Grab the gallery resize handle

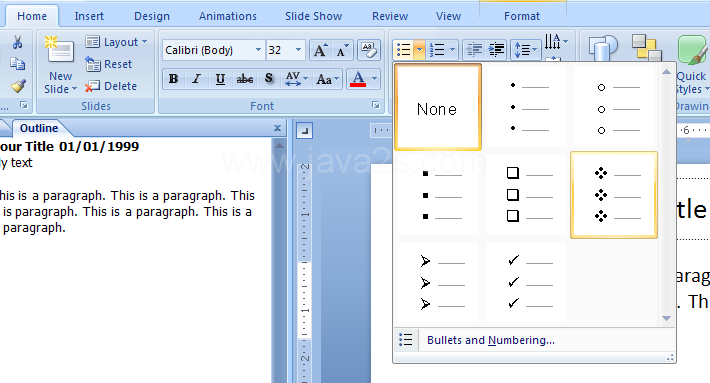click(670, 358)
